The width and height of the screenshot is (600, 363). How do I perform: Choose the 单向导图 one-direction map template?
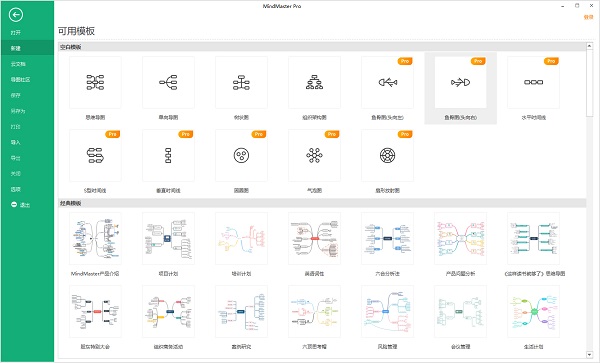click(x=168, y=82)
